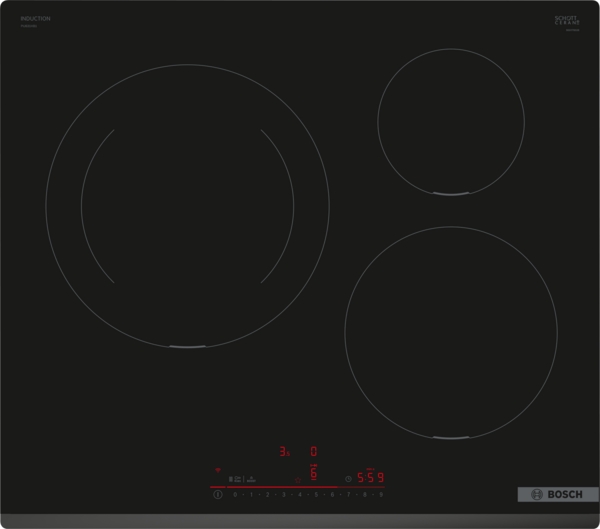Select the large left cooking zone
Screen dimensions: 600x529
point(187,207)
